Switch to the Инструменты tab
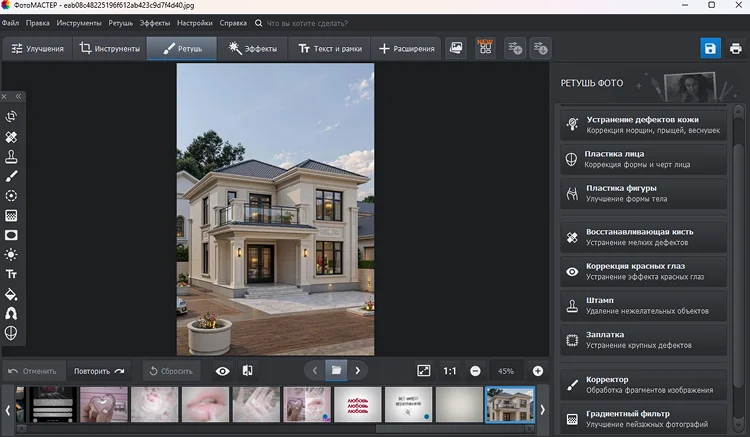 point(110,49)
